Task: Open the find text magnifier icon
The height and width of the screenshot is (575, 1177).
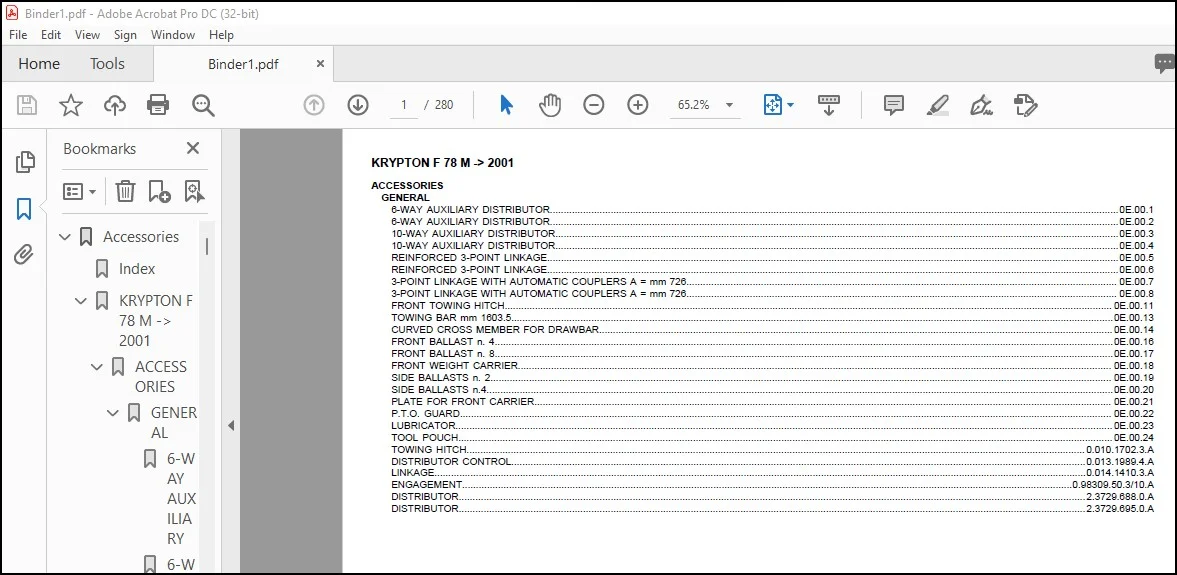Action: point(203,105)
